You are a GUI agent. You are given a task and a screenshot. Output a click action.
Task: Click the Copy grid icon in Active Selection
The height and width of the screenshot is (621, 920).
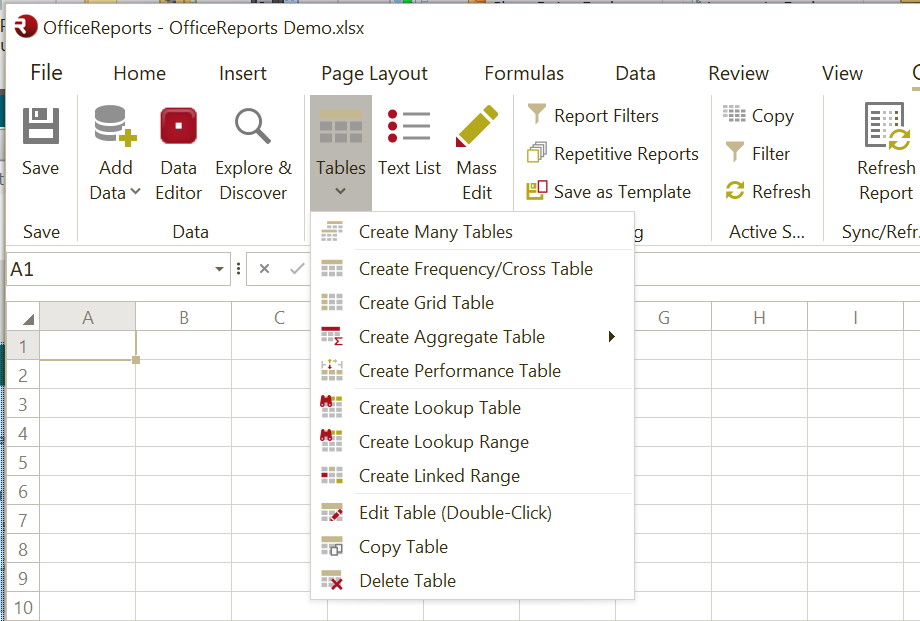pyautogui.click(x=734, y=114)
